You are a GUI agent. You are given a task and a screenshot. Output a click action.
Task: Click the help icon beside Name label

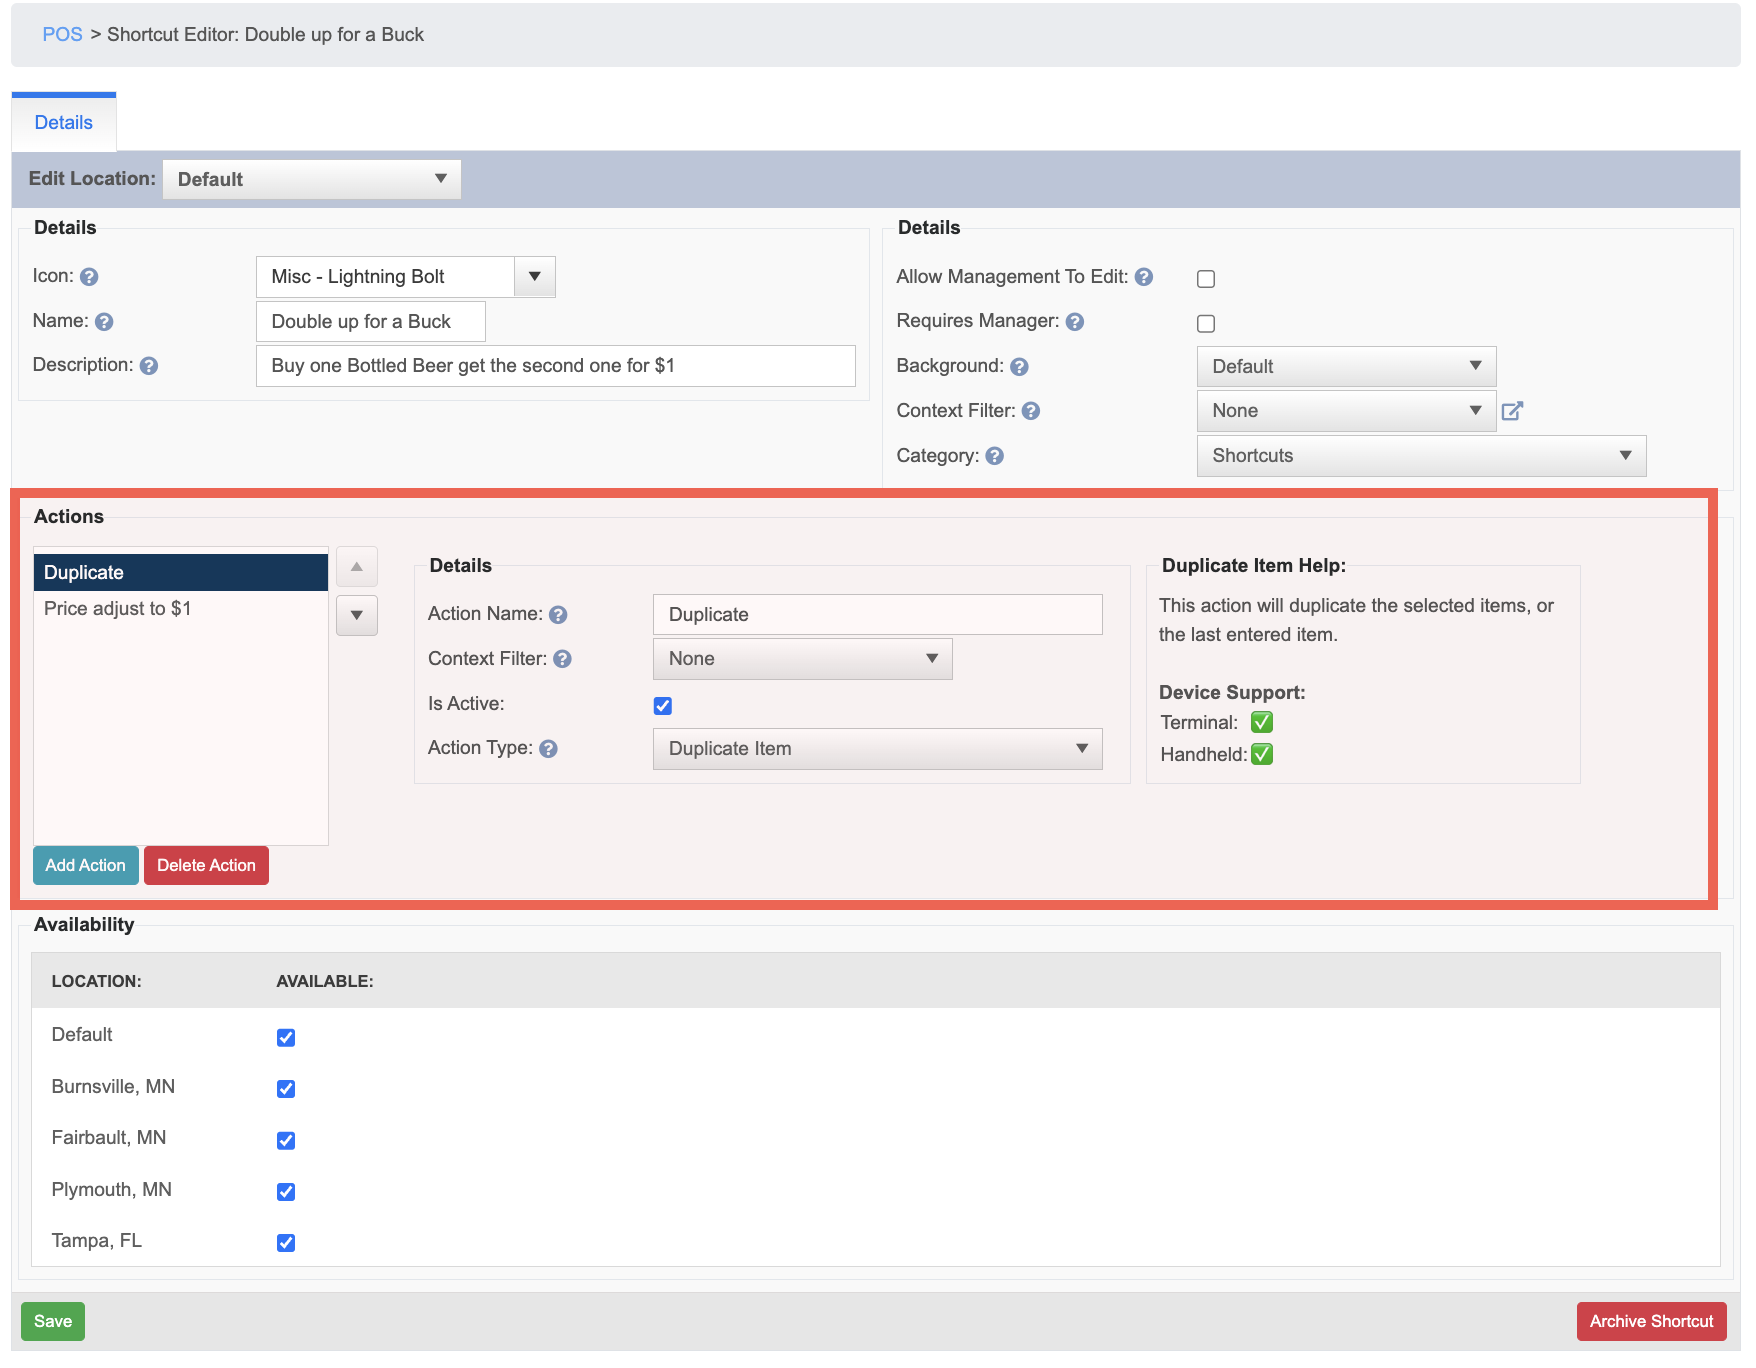click(104, 322)
